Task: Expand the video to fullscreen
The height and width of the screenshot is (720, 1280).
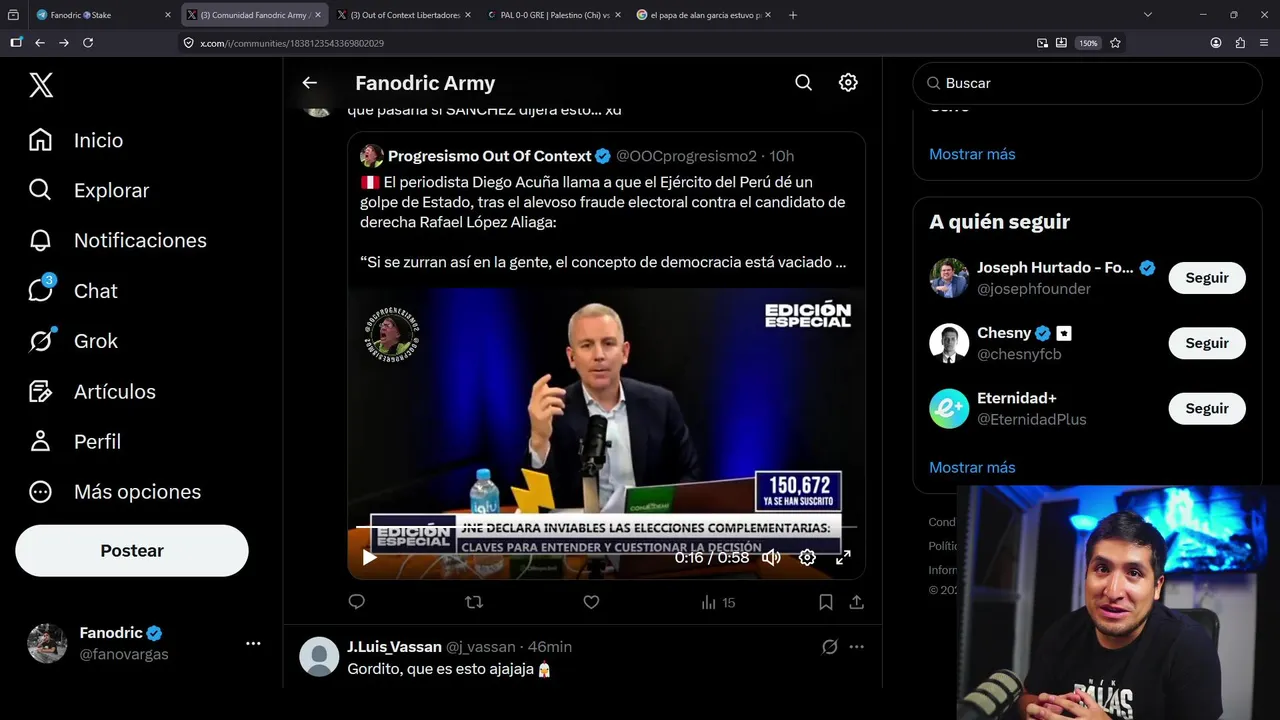Action: click(x=843, y=557)
